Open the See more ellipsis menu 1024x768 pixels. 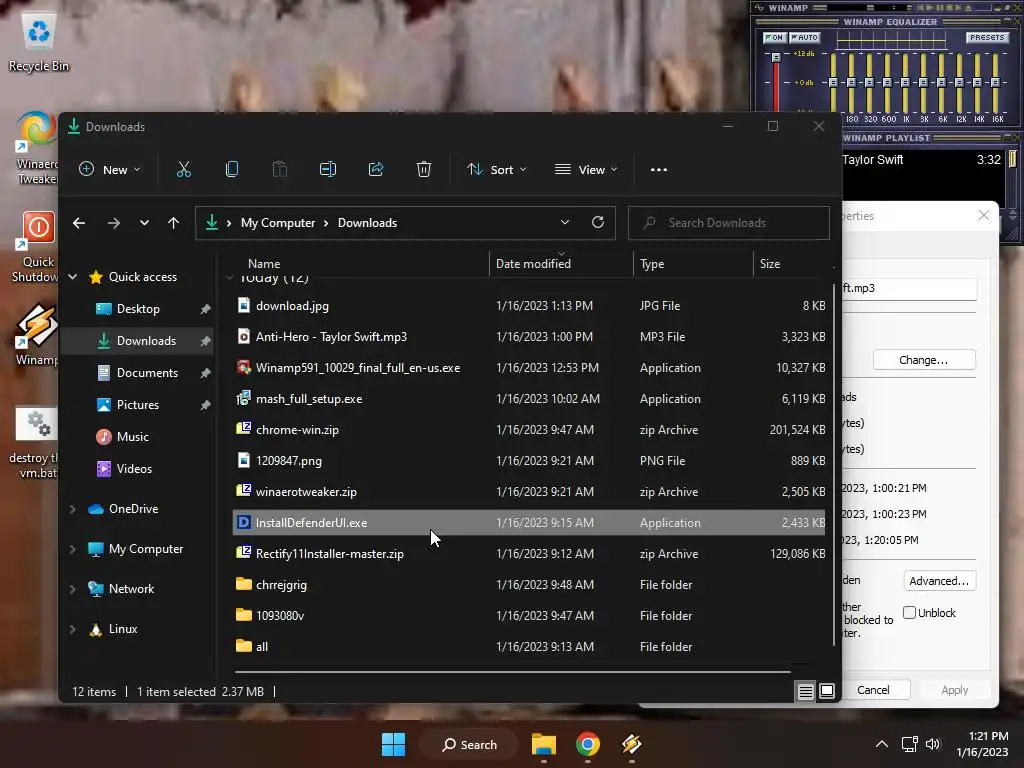click(659, 170)
